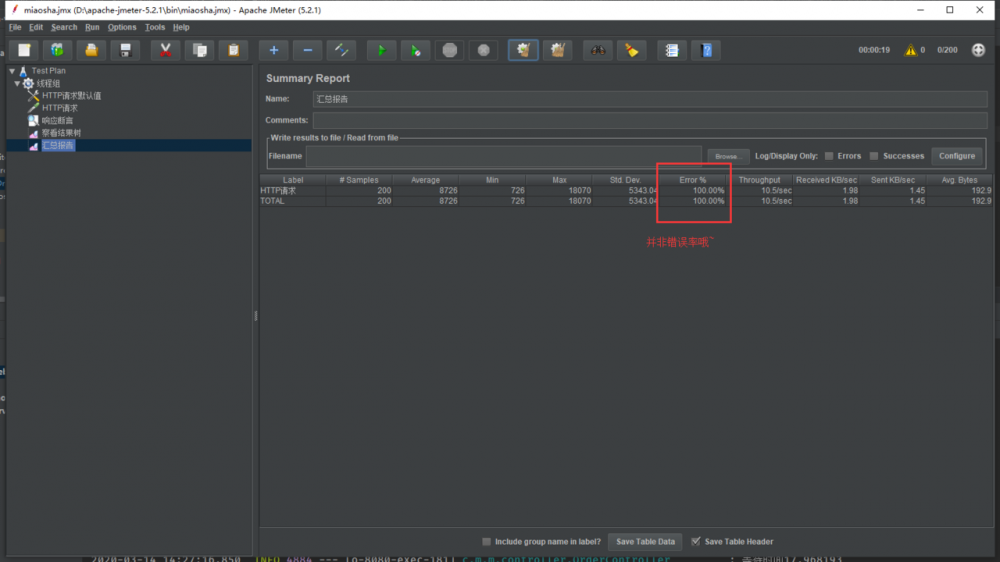1000x562 pixels.
Task: Open the Help menu
Action: pos(181,27)
